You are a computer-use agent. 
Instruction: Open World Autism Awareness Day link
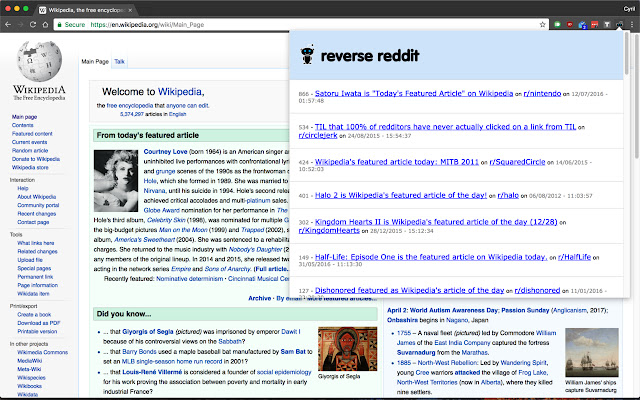click(453, 310)
